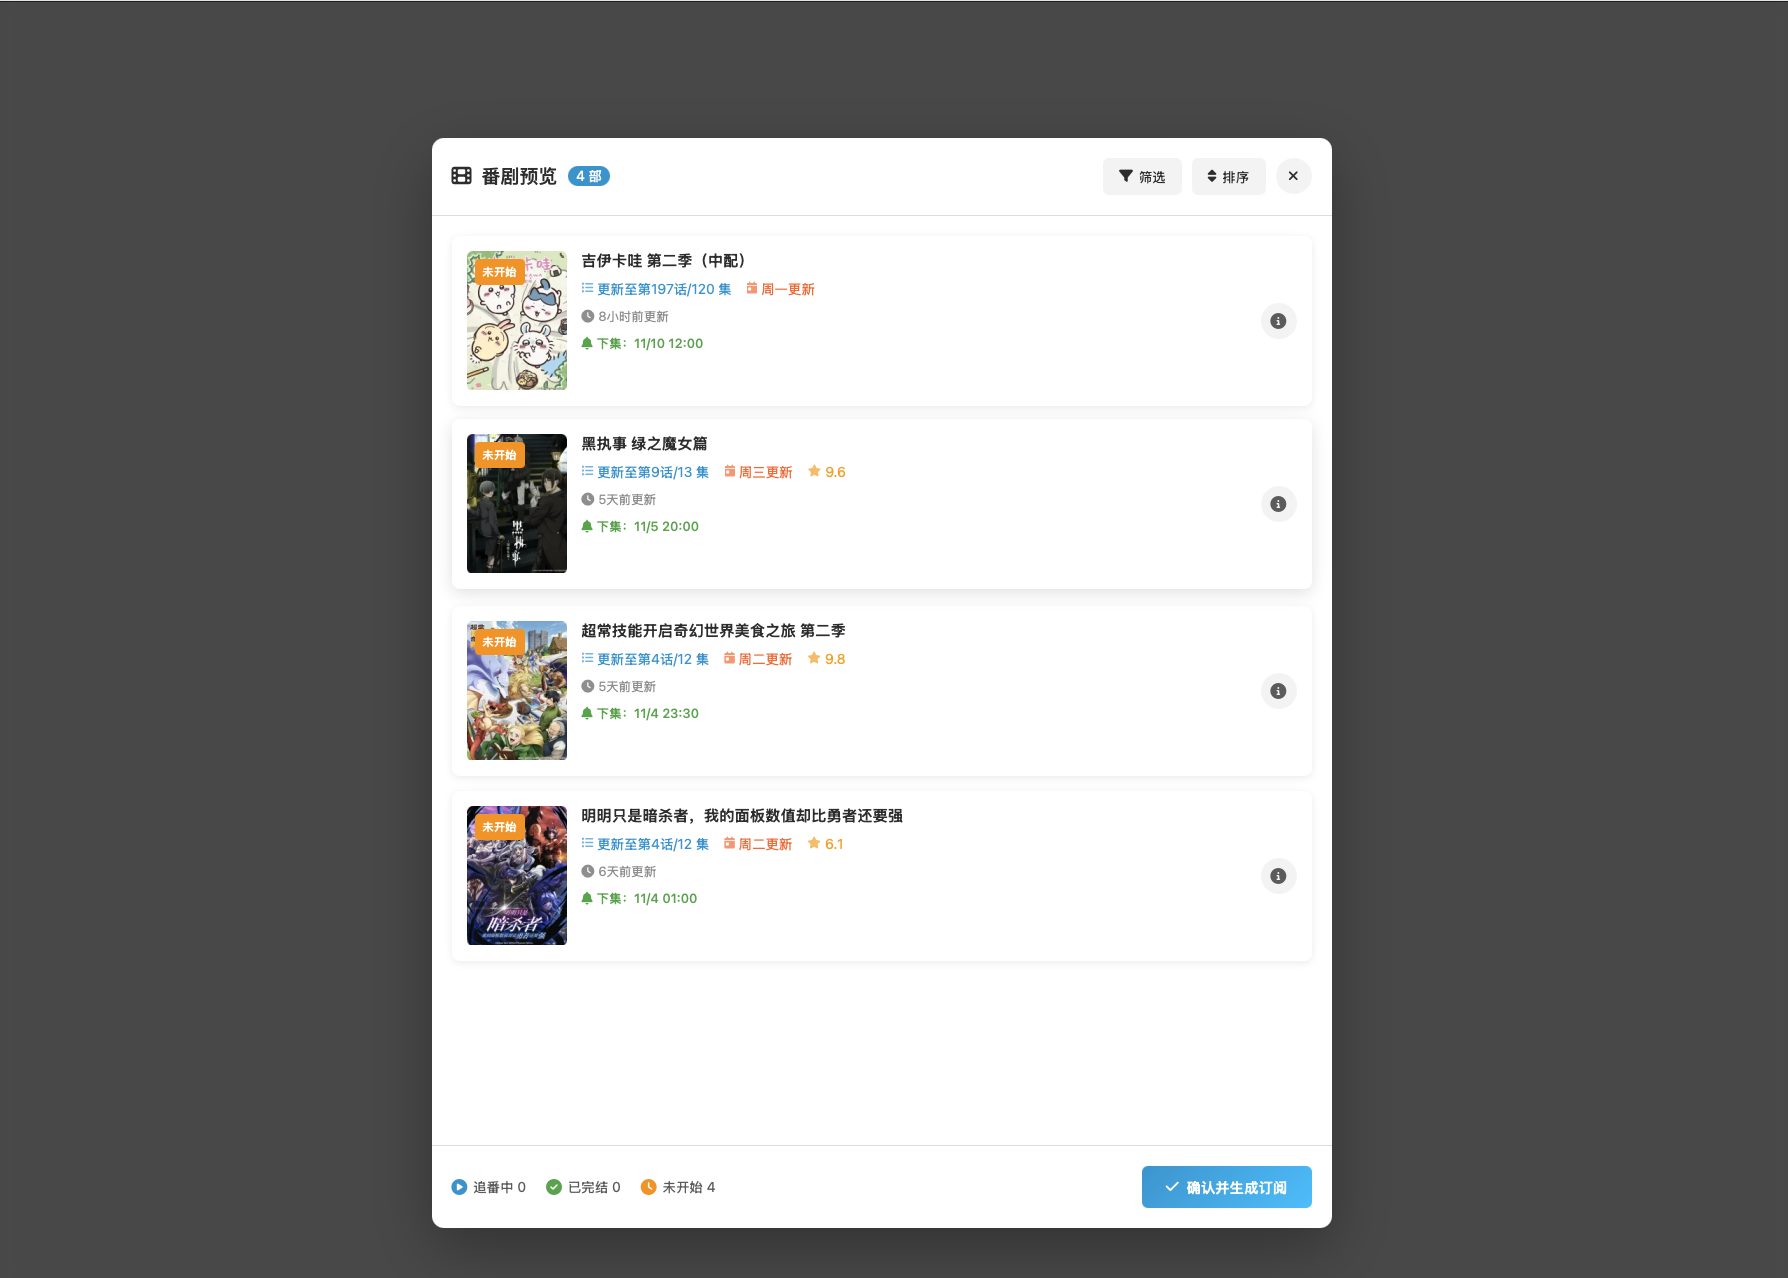Viewport: 1788px width, 1278px height.
Task: Click the 9.6 star rating
Action: tap(827, 472)
